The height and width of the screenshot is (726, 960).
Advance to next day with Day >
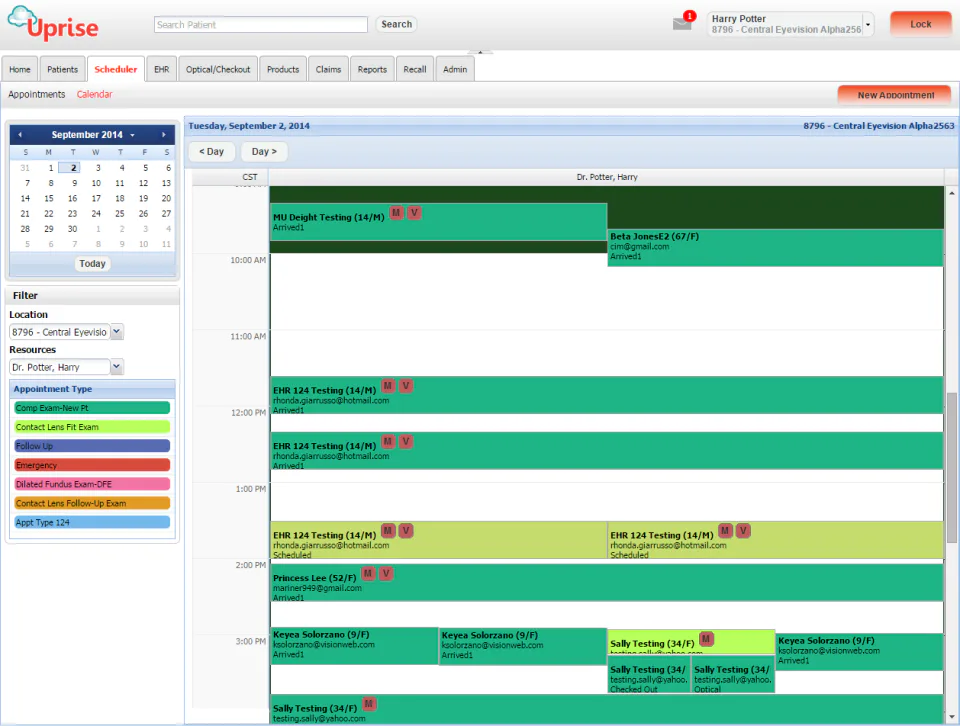pos(264,151)
